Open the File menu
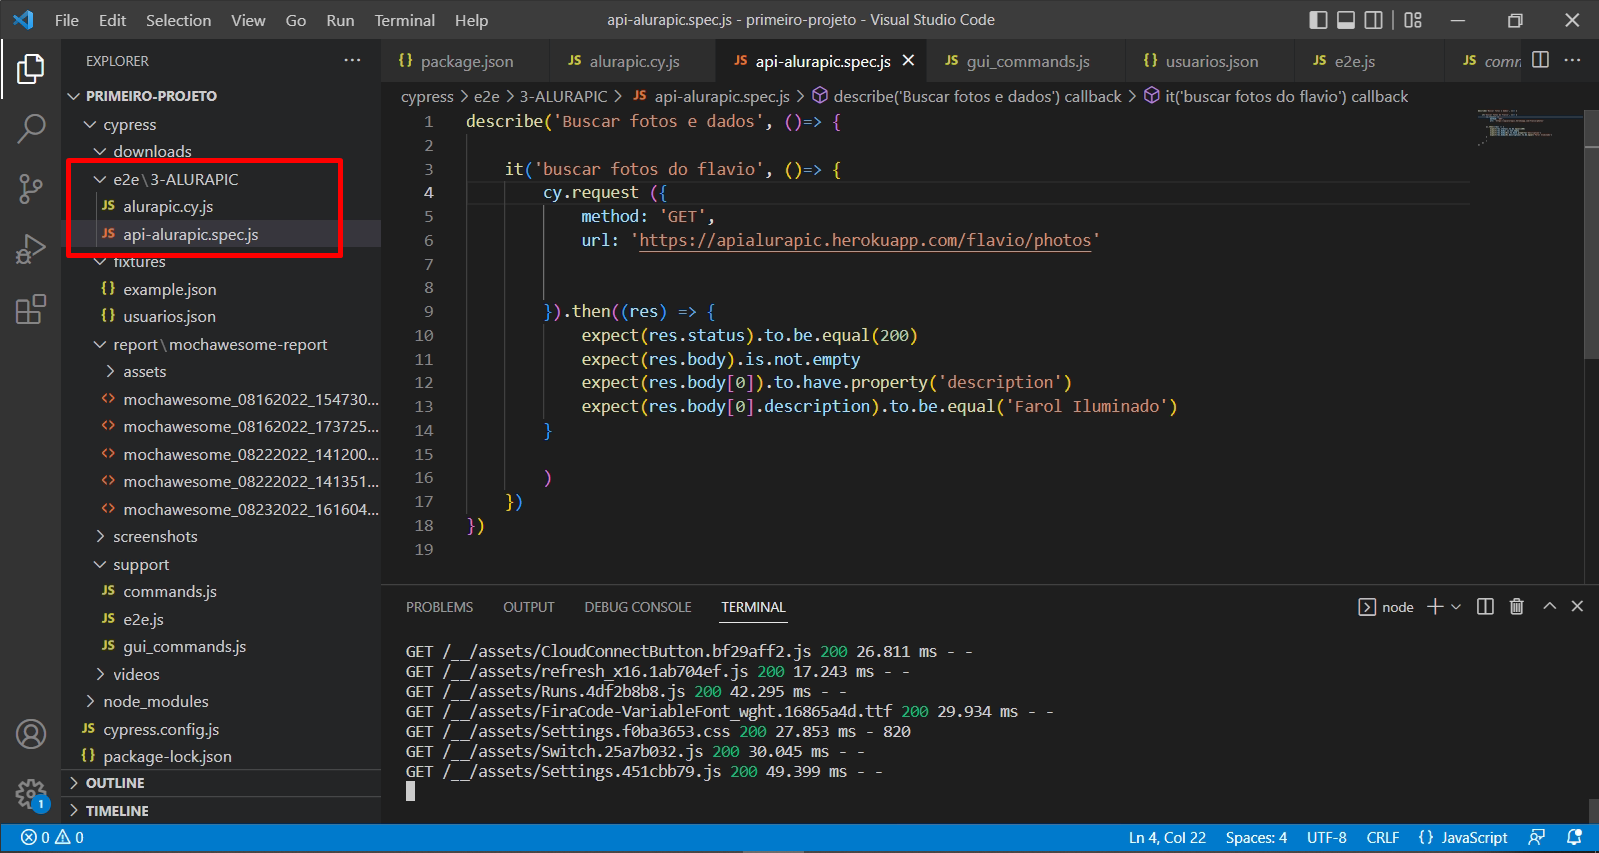1599x853 pixels. point(67,20)
